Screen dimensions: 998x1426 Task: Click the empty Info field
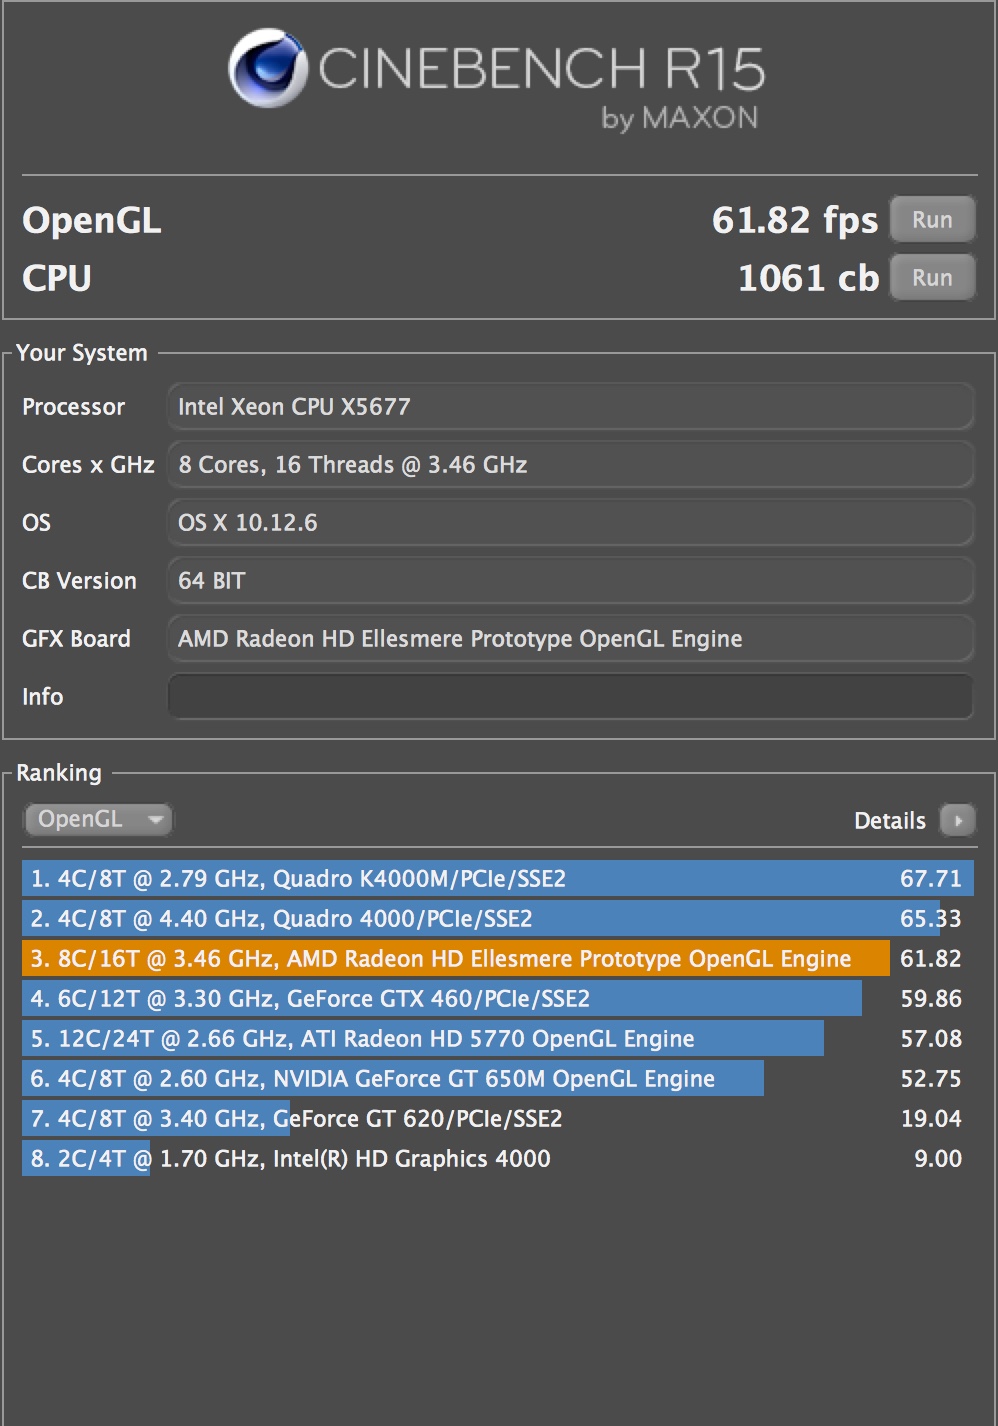pyautogui.click(x=570, y=697)
